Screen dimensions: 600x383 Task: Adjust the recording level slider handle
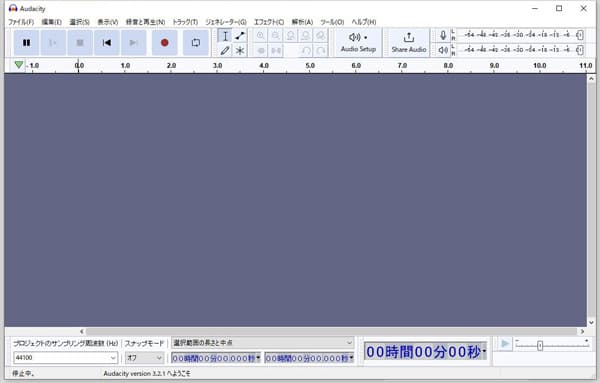click(x=580, y=35)
